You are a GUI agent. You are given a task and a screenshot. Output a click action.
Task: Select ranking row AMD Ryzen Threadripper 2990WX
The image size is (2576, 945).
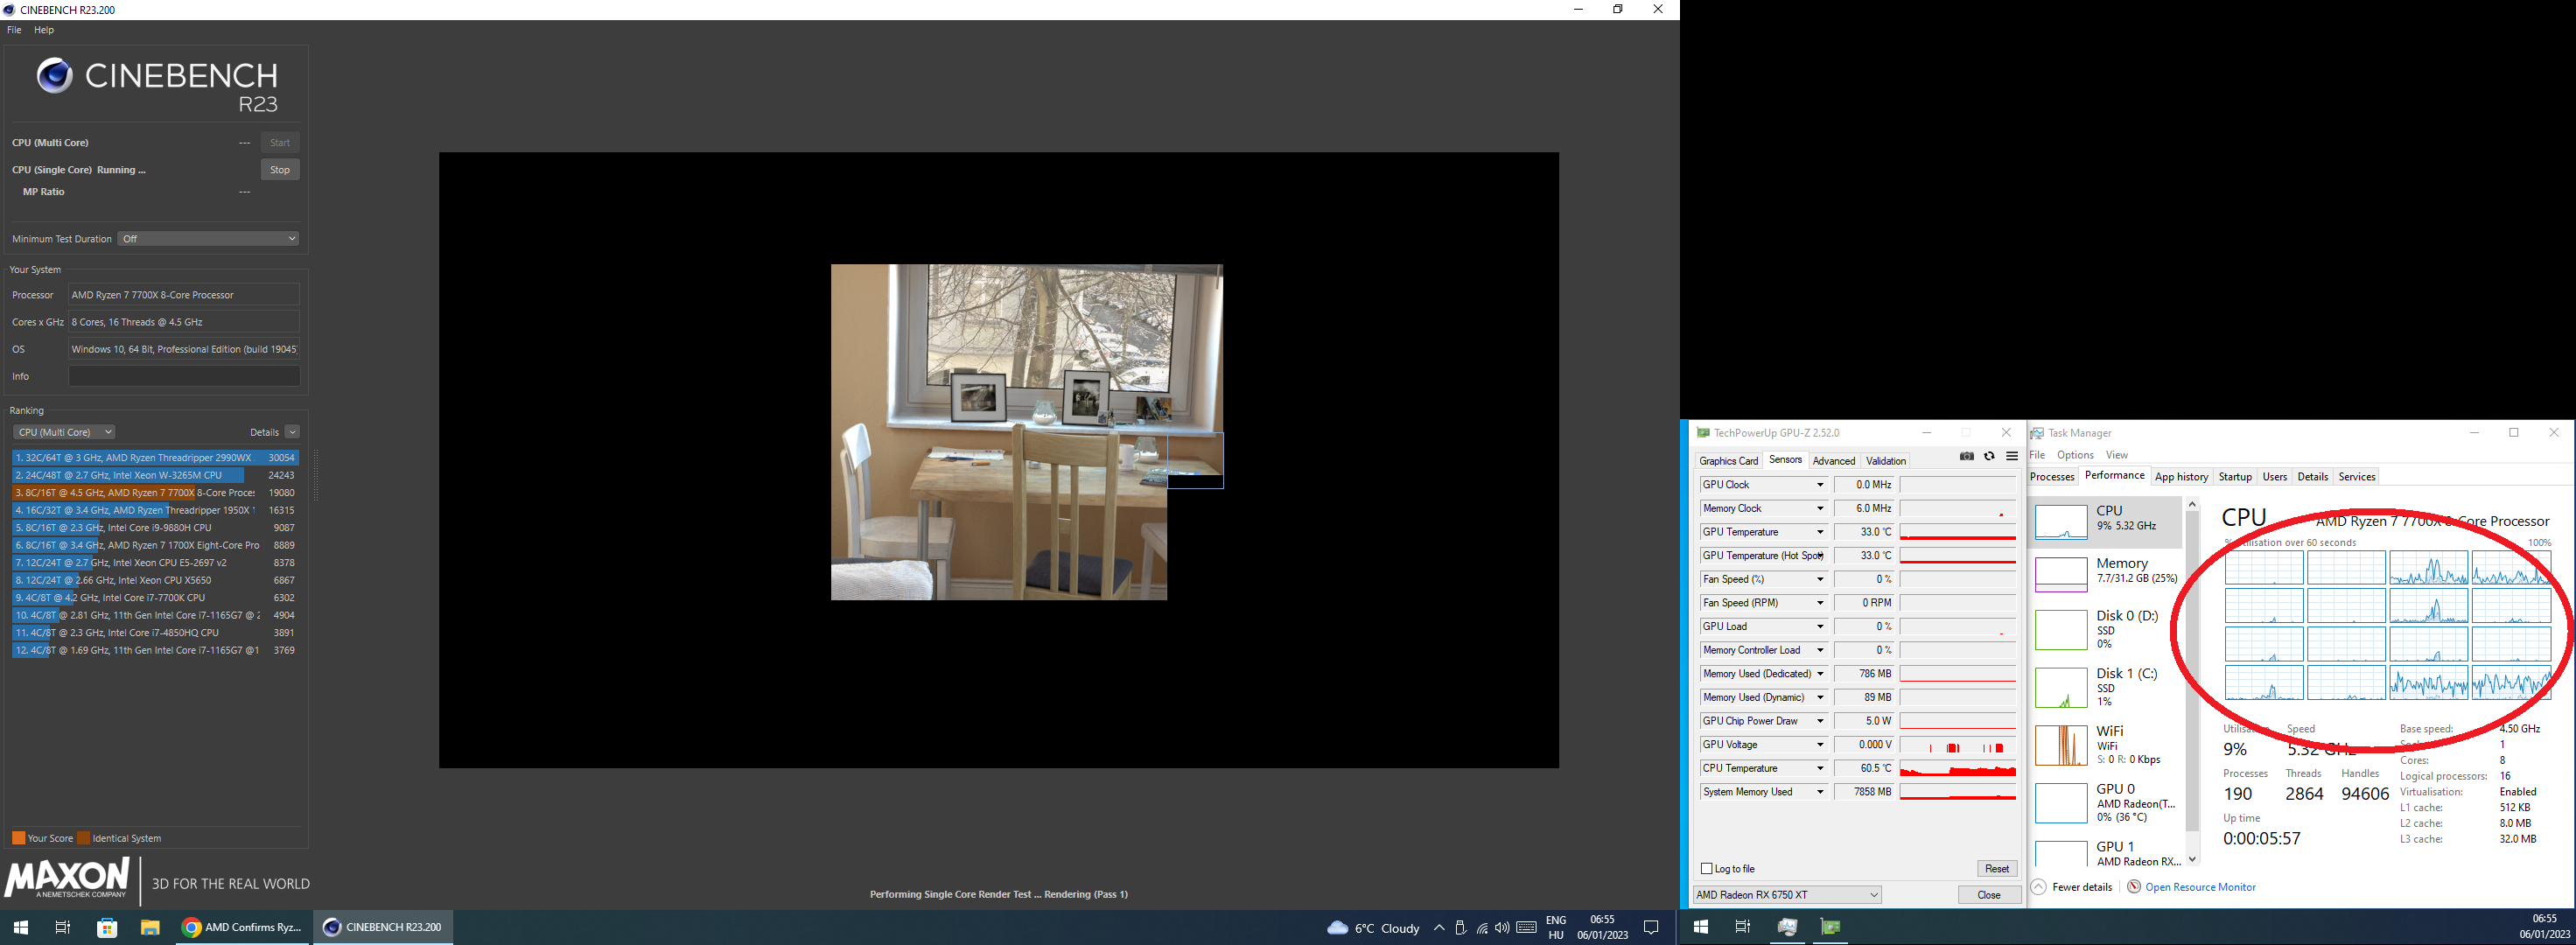155,458
